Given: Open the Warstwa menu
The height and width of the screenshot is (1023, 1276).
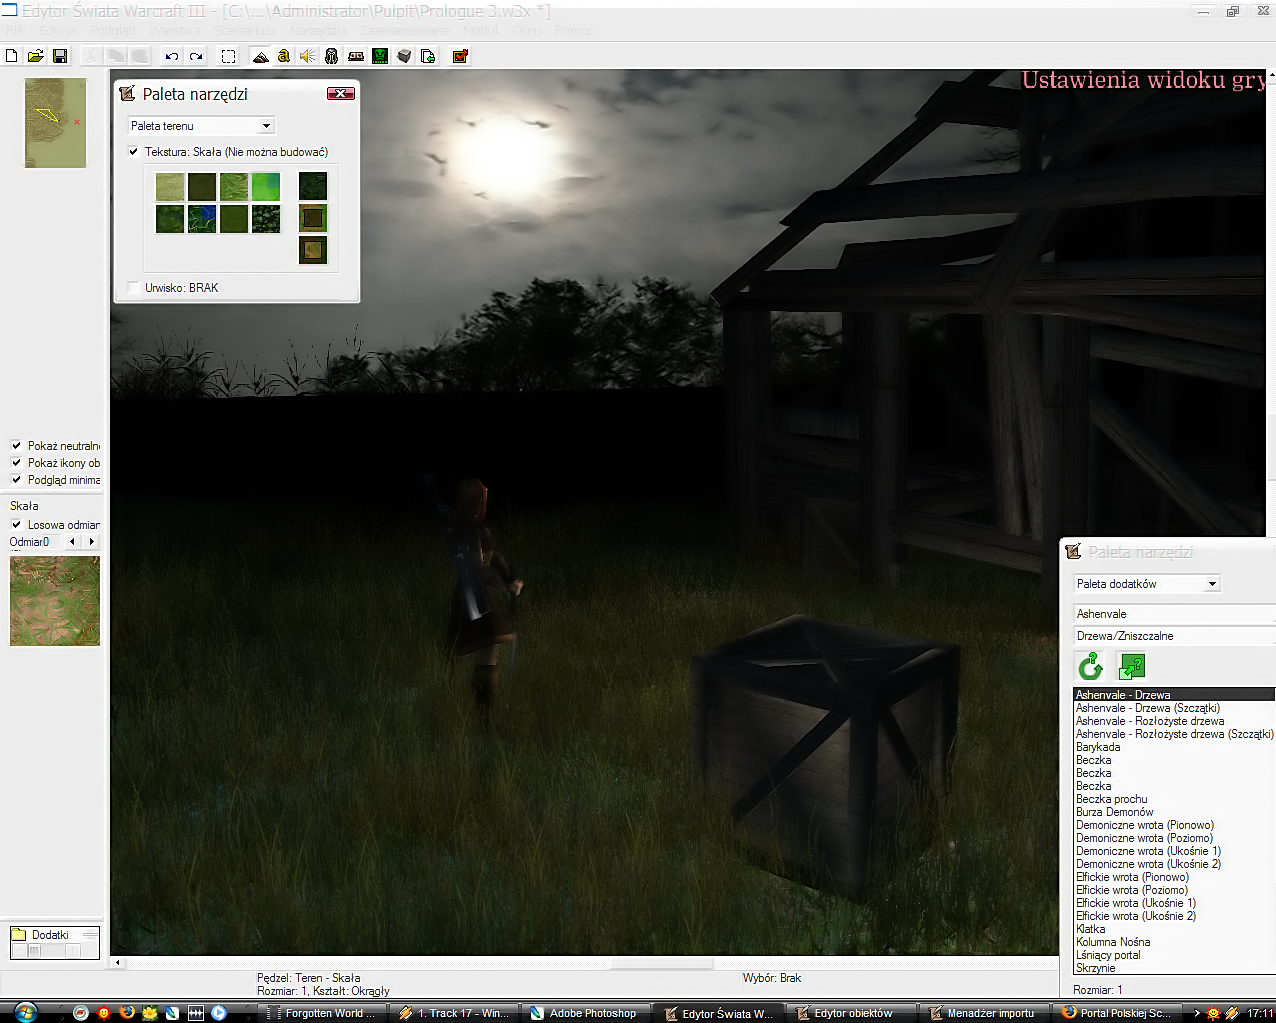Looking at the screenshot, I should coord(175,31).
